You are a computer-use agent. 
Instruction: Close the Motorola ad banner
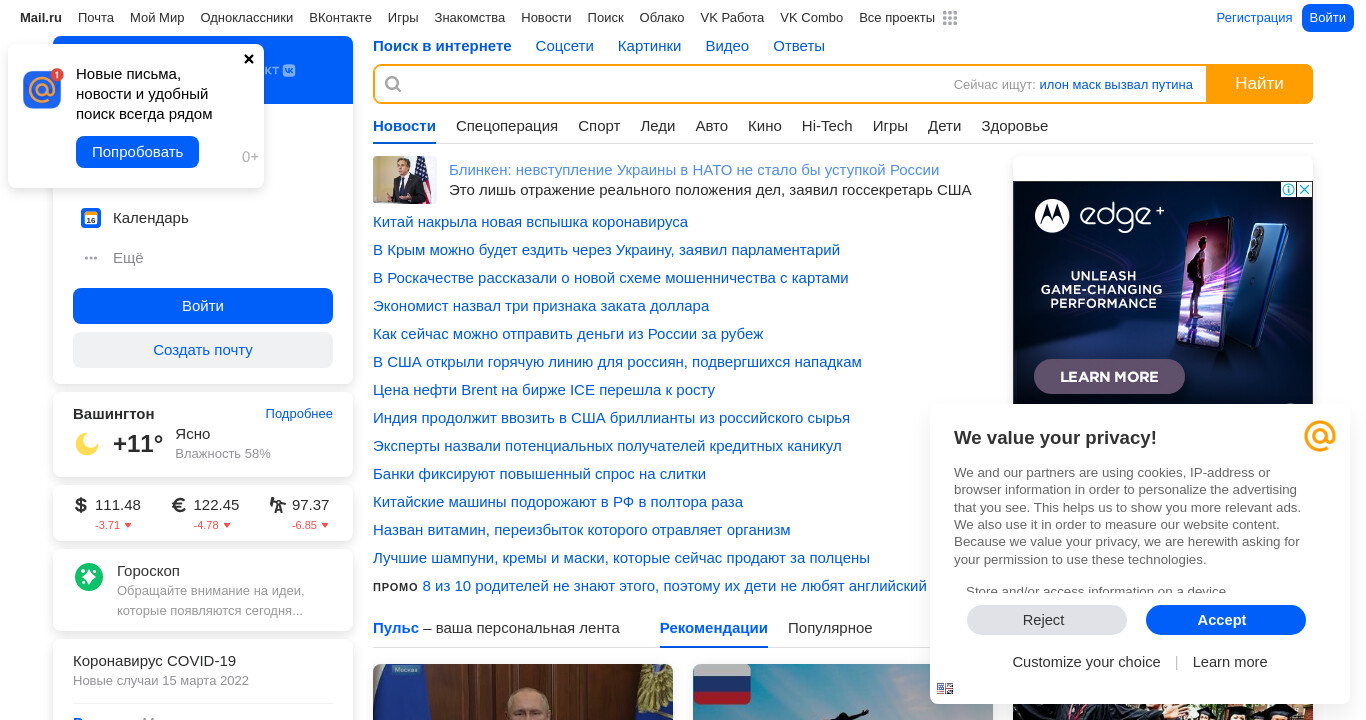(x=1304, y=190)
